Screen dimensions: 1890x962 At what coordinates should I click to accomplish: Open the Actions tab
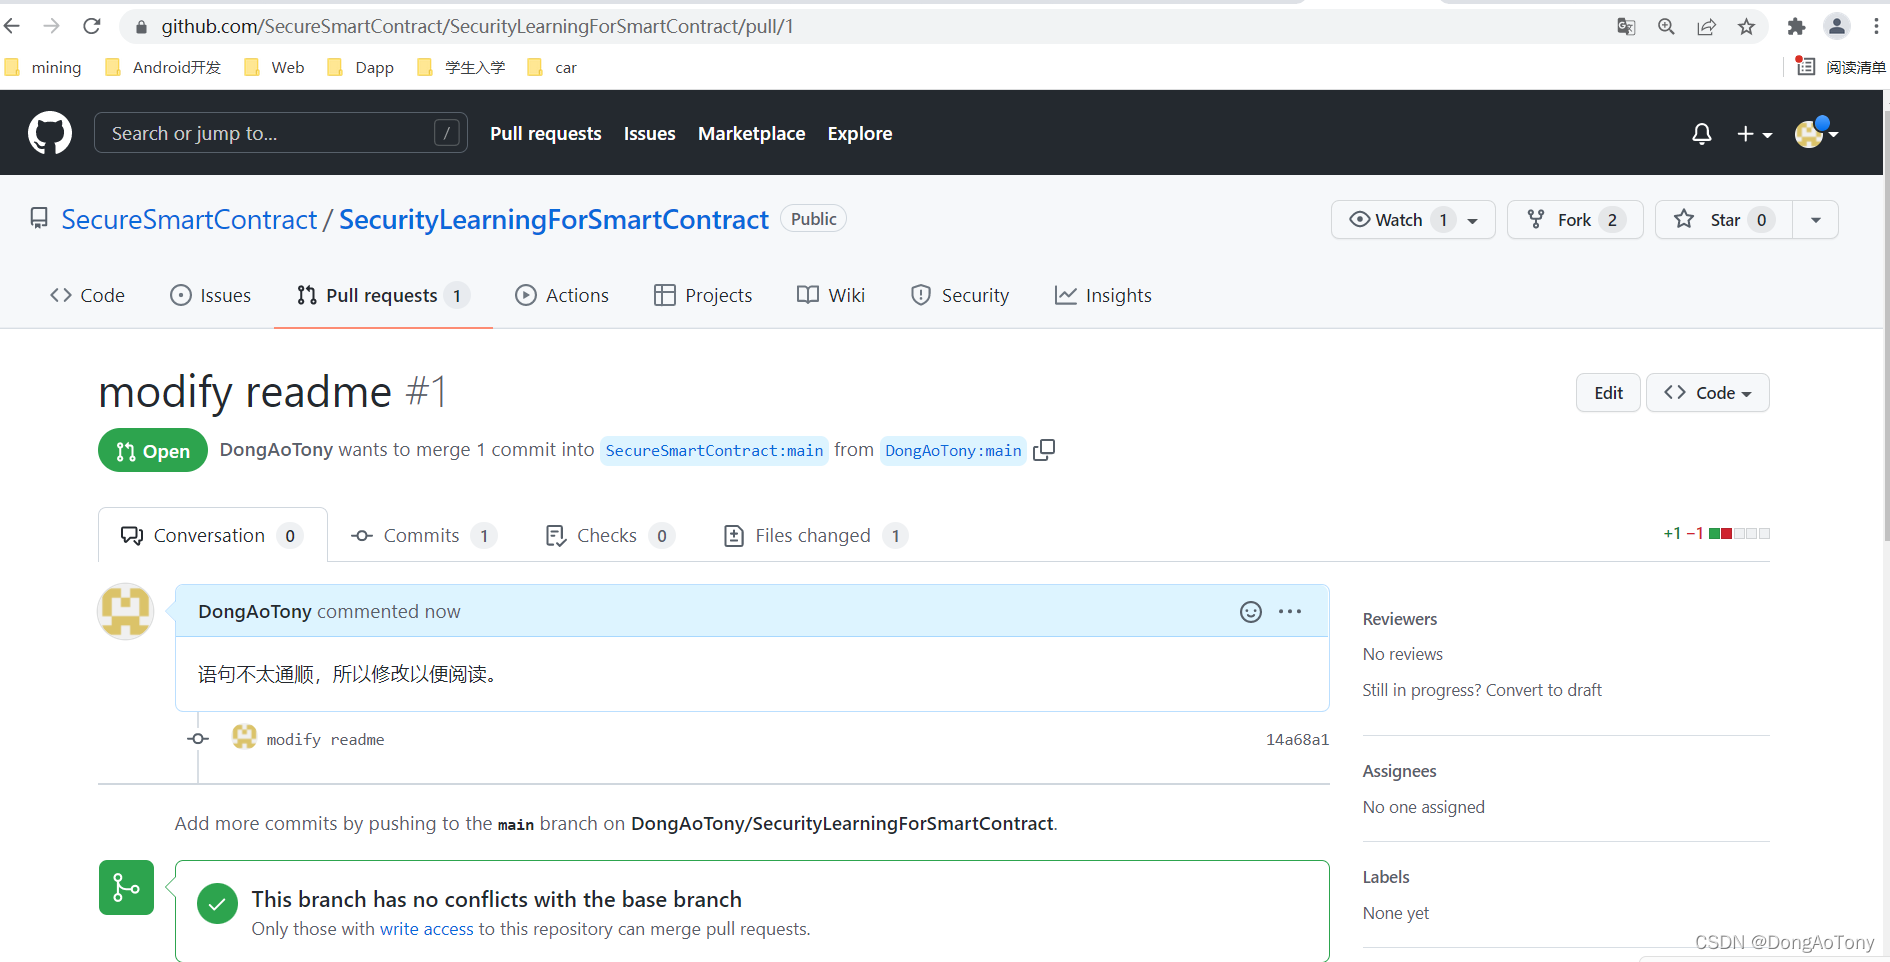click(562, 295)
